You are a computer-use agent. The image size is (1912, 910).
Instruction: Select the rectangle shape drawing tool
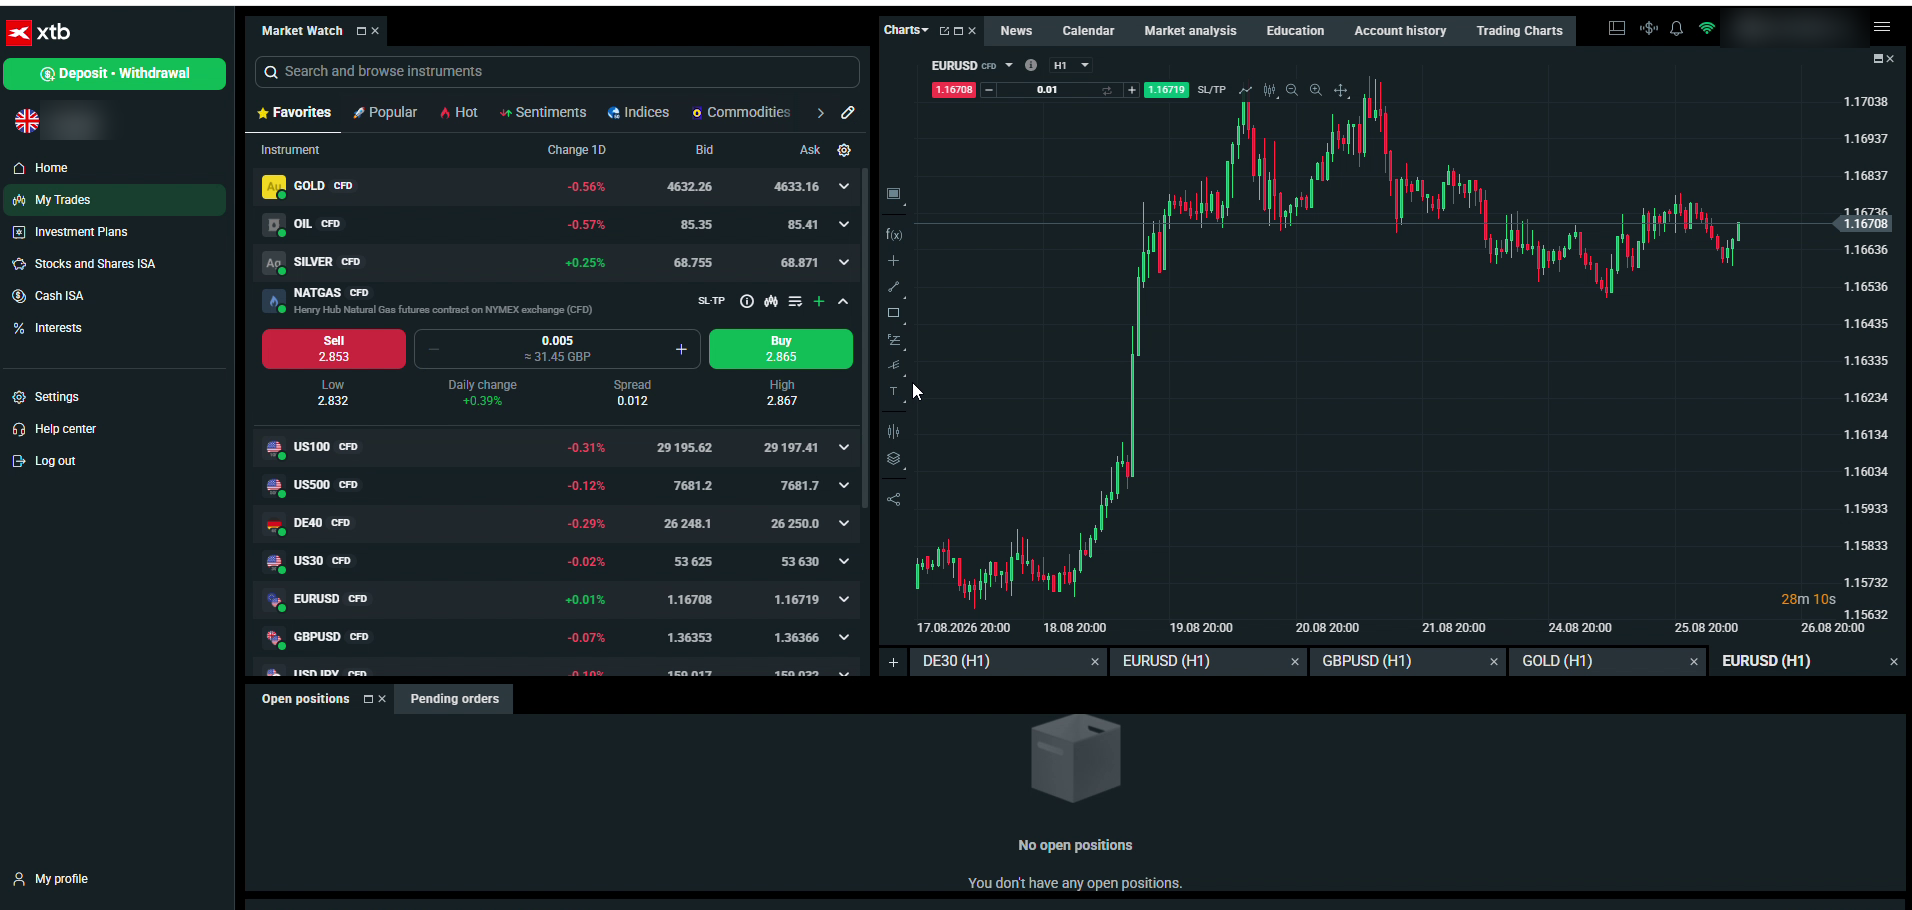coord(894,313)
